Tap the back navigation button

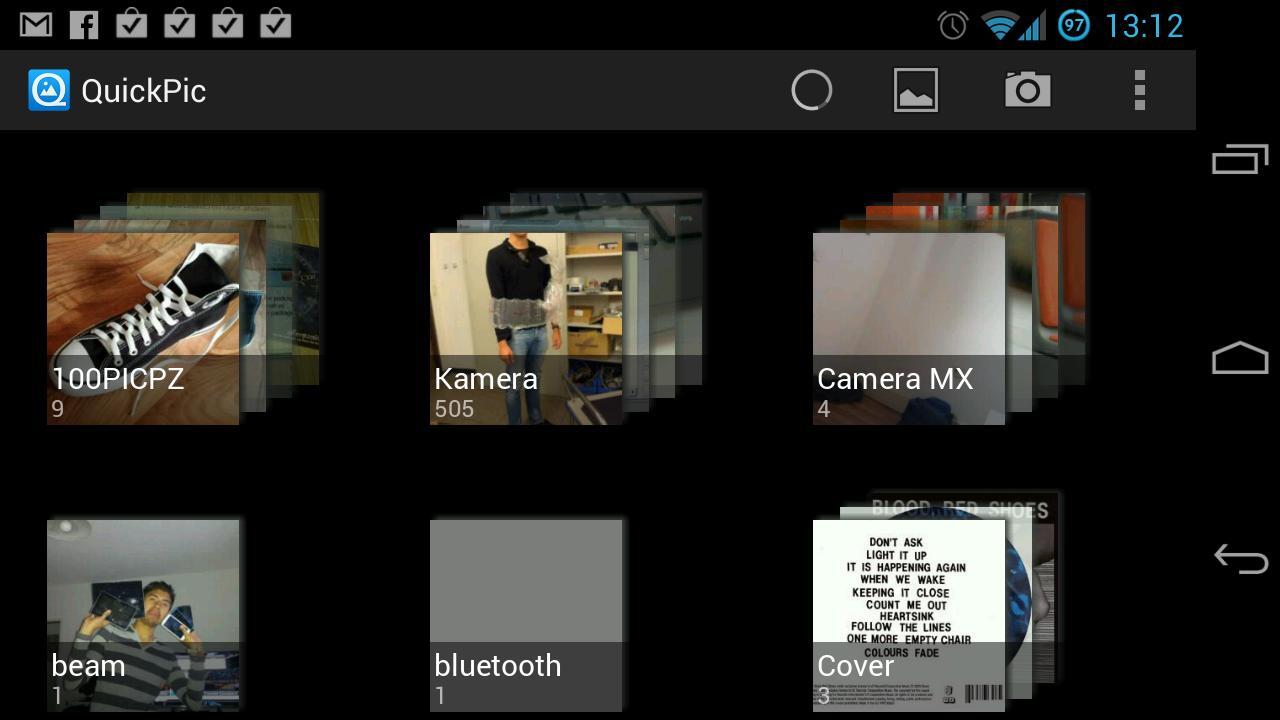tap(1240, 558)
